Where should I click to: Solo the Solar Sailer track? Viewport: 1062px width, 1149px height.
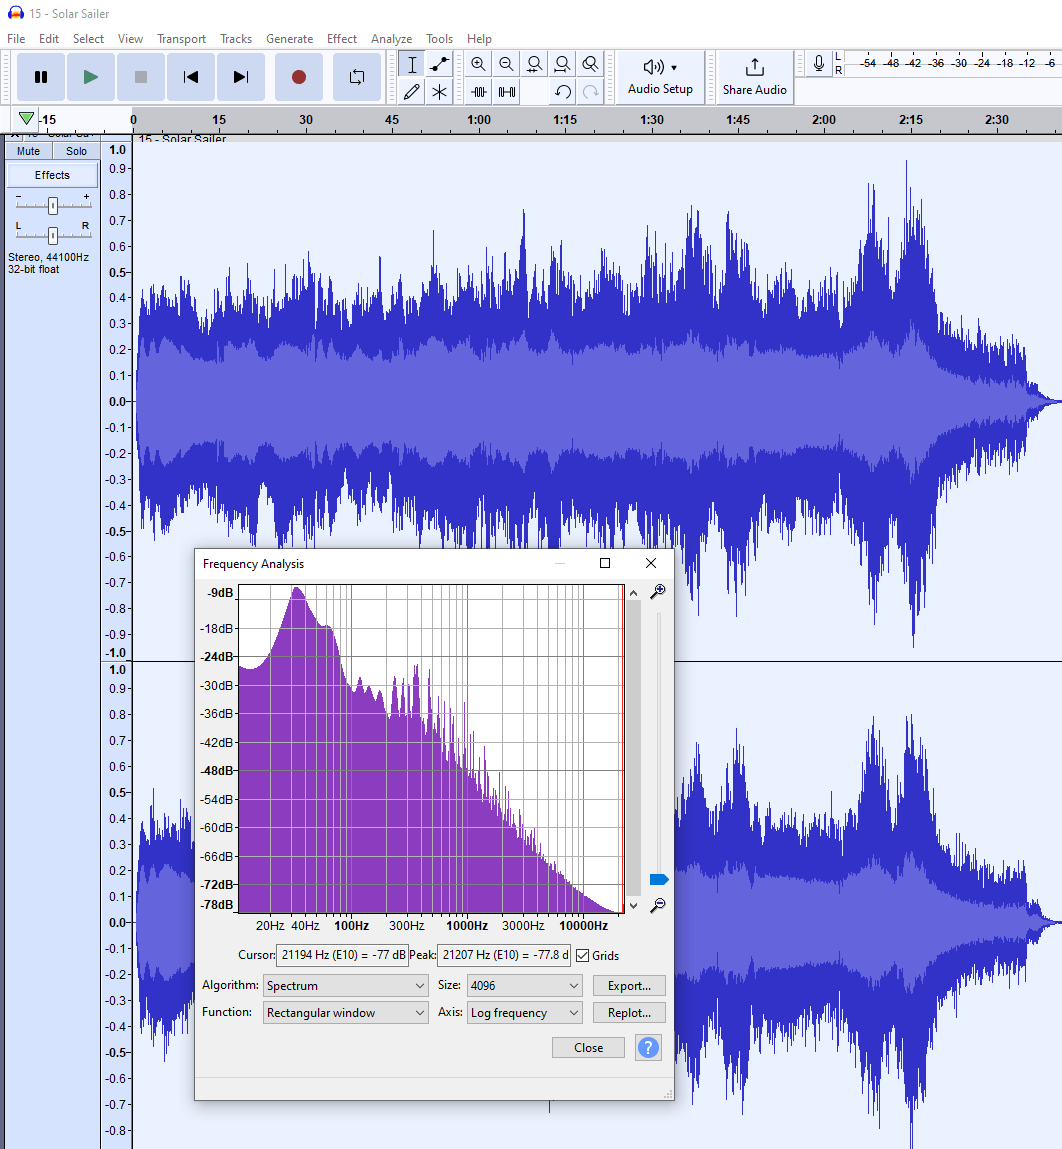coord(76,151)
